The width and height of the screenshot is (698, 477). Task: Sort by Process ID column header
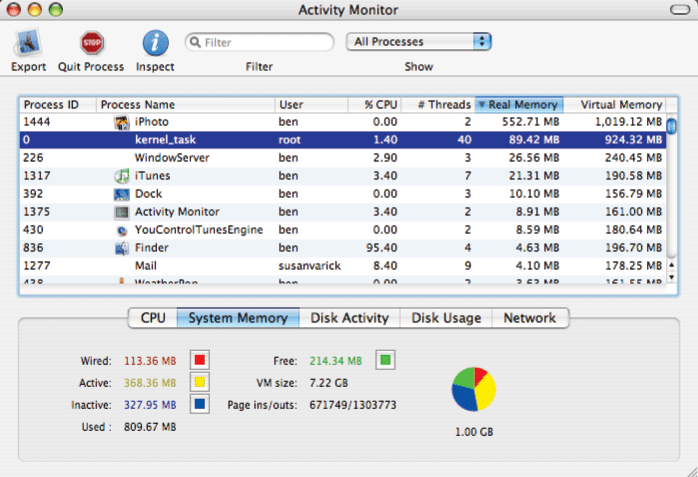tap(58, 105)
